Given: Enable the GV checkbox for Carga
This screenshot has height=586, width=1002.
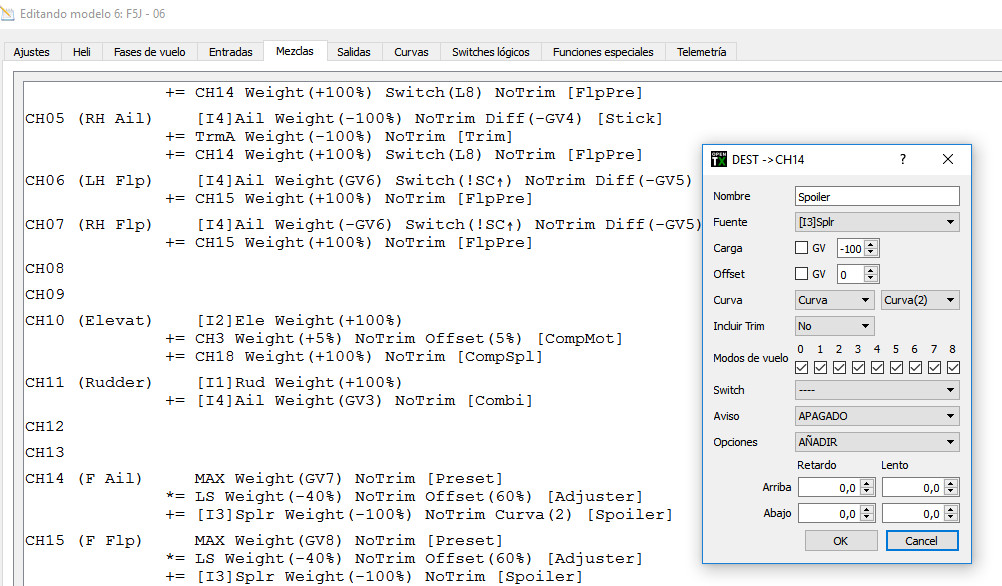Looking at the screenshot, I should coord(802,248).
